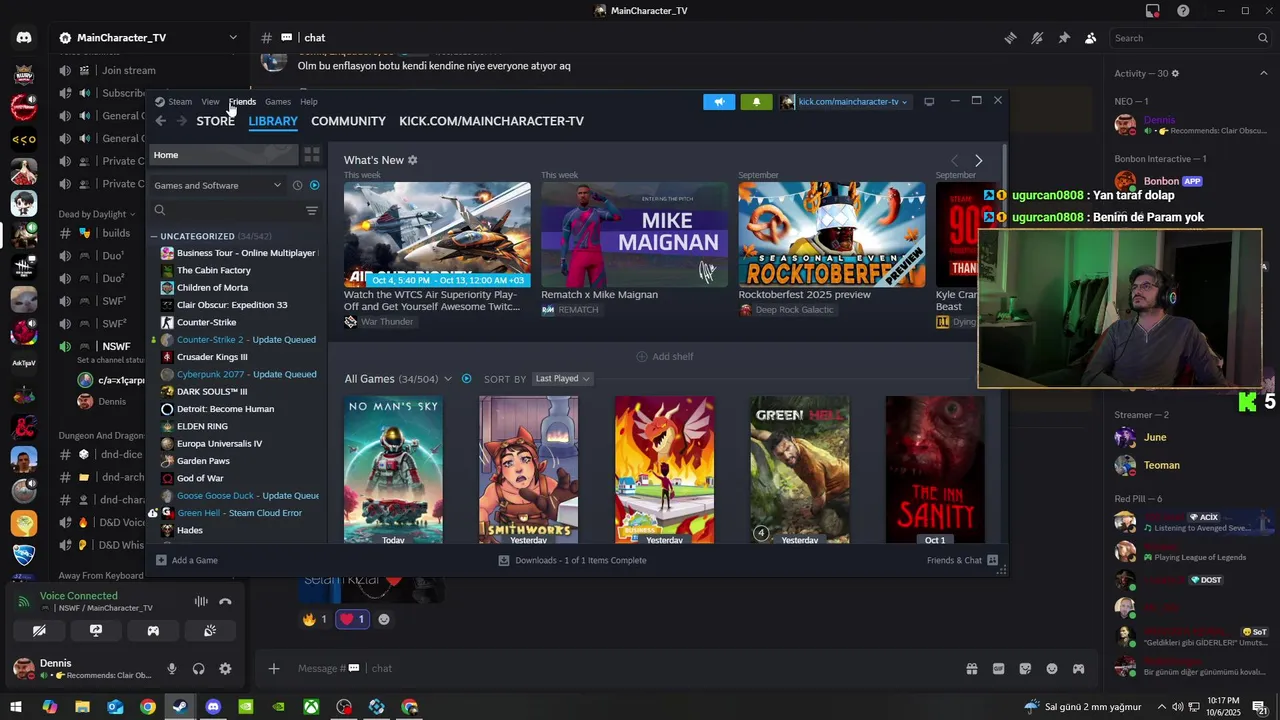The image size is (1280, 720).
Task: Open the Xbox app from the taskbar
Action: point(312,707)
